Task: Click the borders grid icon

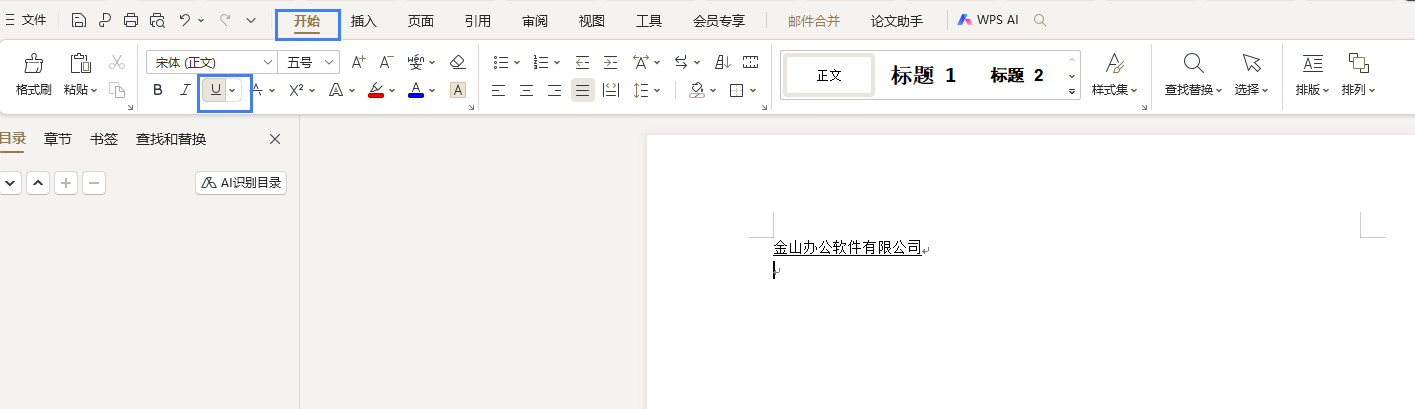Action: click(x=737, y=90)
